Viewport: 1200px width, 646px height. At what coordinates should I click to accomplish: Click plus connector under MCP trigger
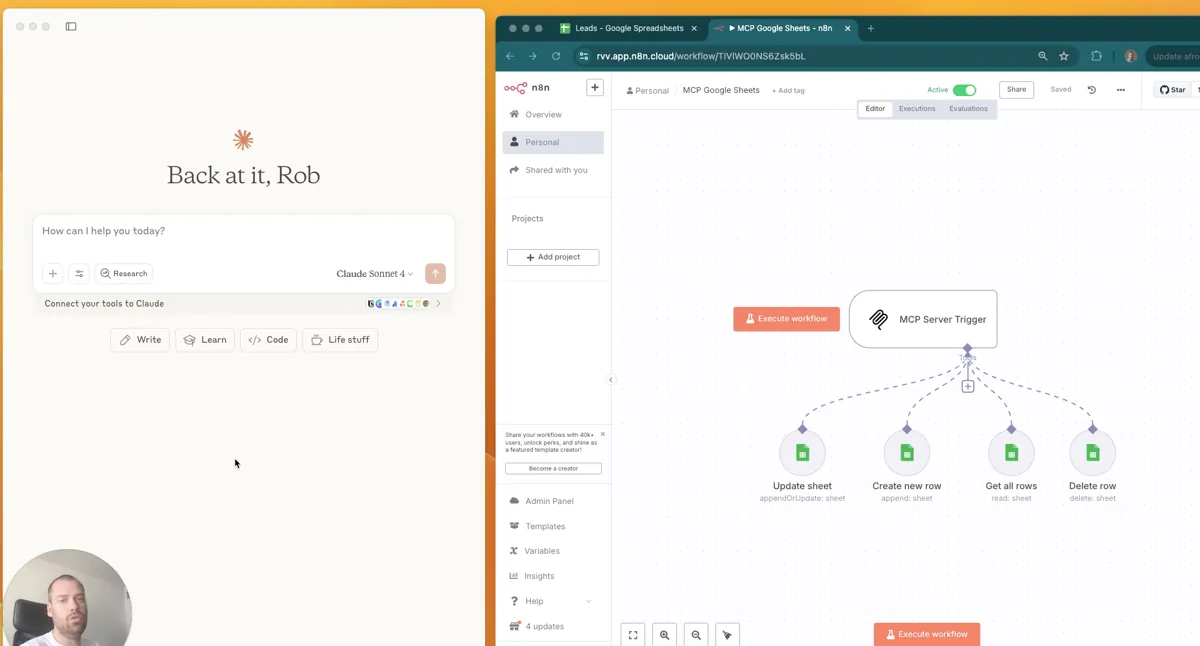(x=968, y=386)
